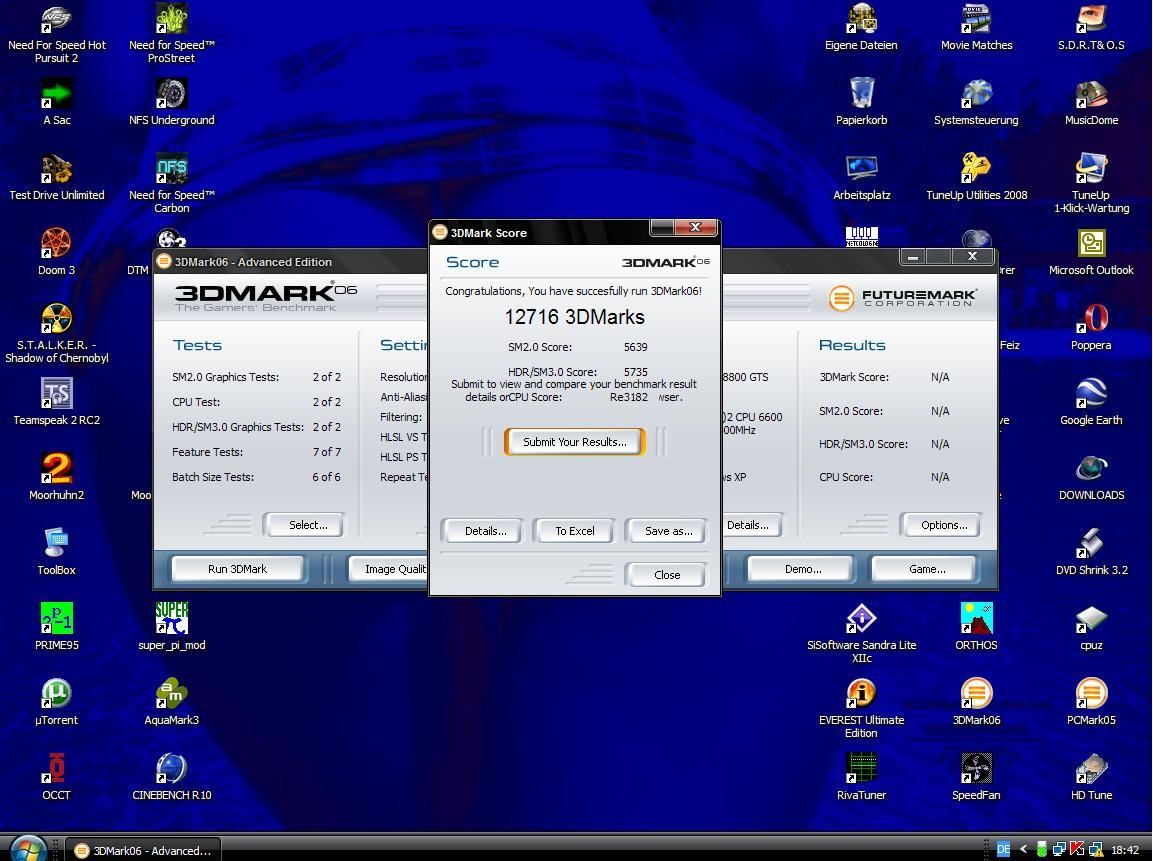Export results with To Excel button

coord(574,531)
